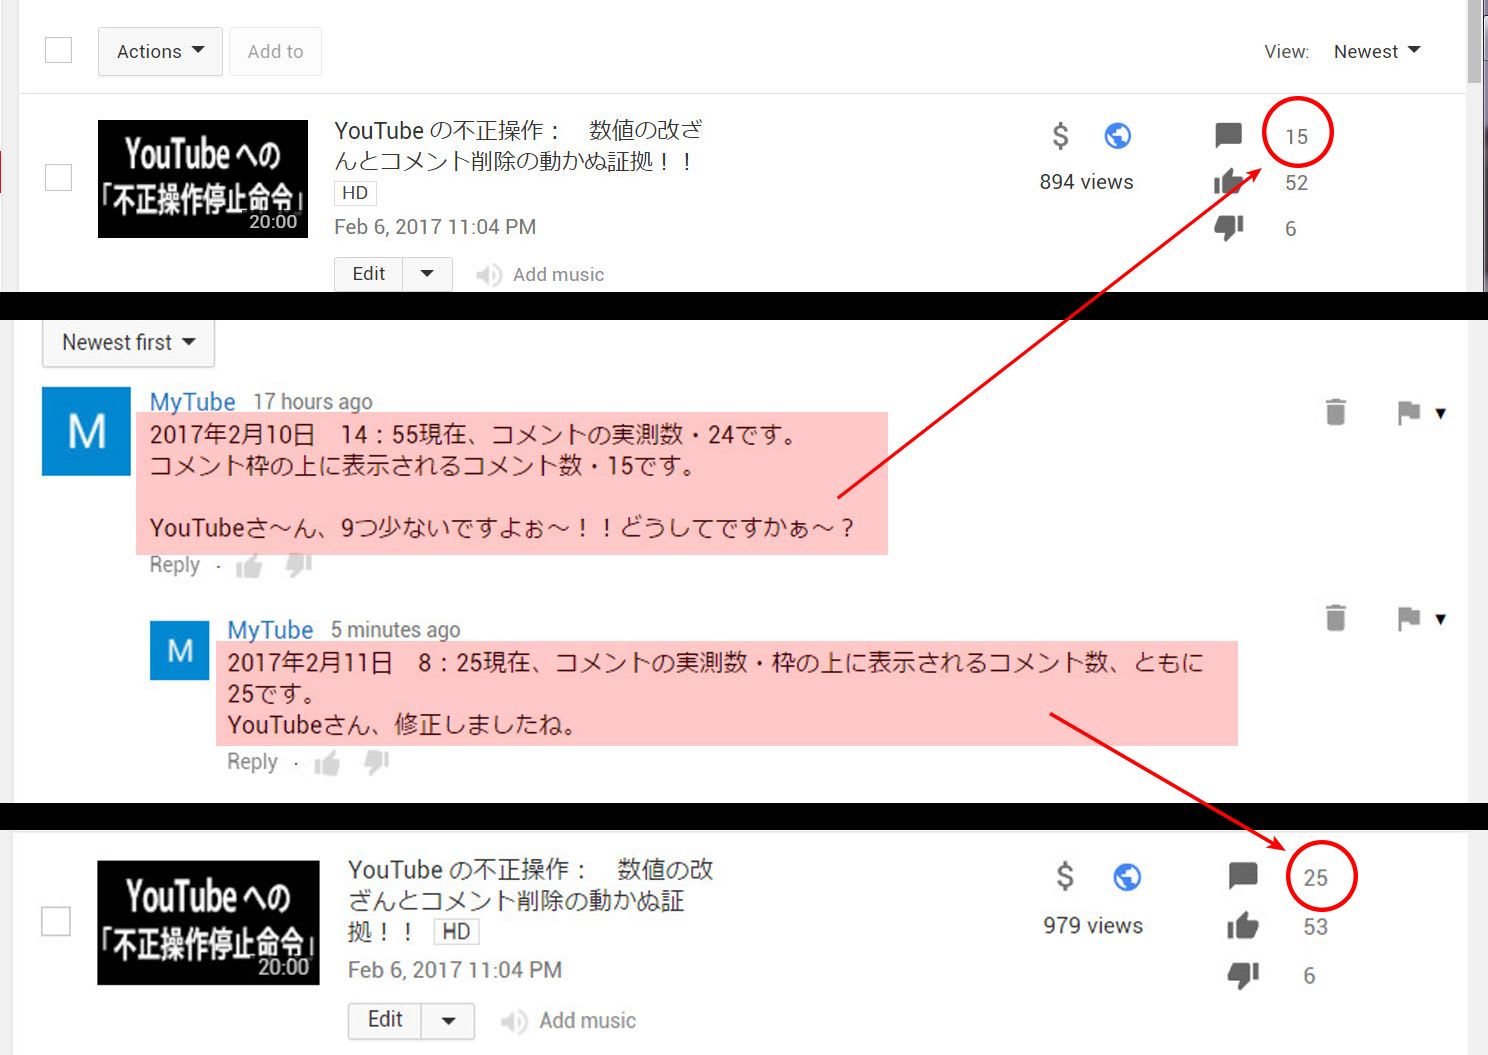Click the "17 hours ago" timestamp

[x=313, y=402]
